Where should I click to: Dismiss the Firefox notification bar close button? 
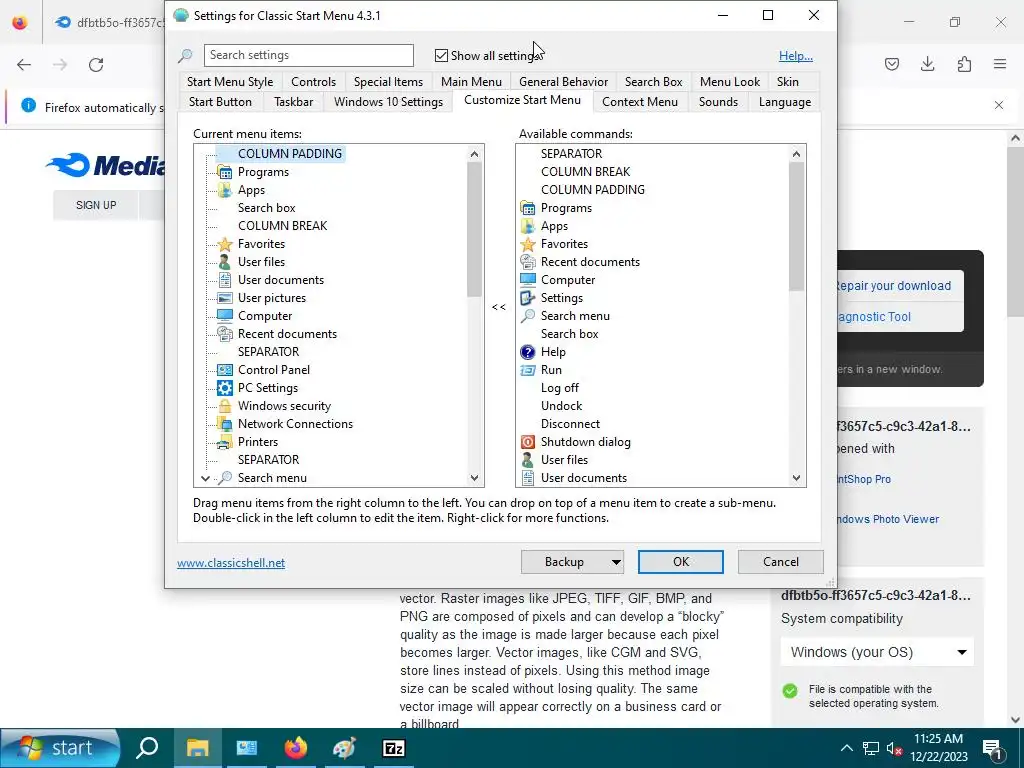click(999, 105)
